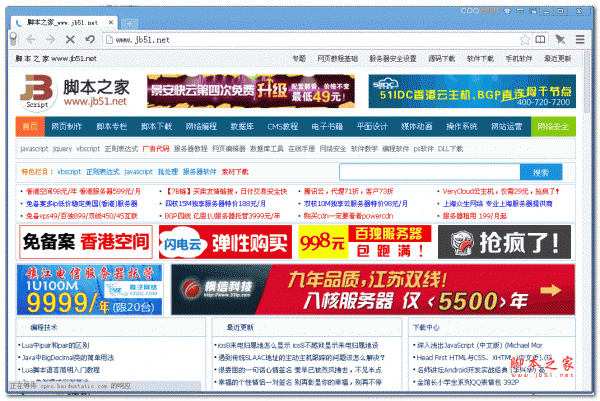This screenshot has height=401, width=600.
Task: Open the 抢疯了! banner
Action: click(504, 242)
